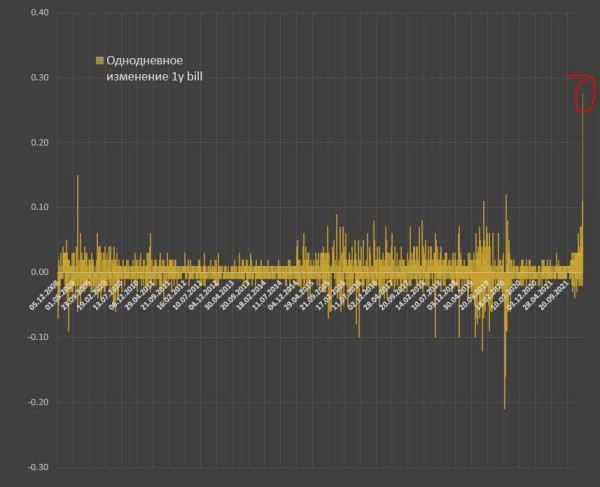Click the 0.10 y-axis label

(37, 208)
